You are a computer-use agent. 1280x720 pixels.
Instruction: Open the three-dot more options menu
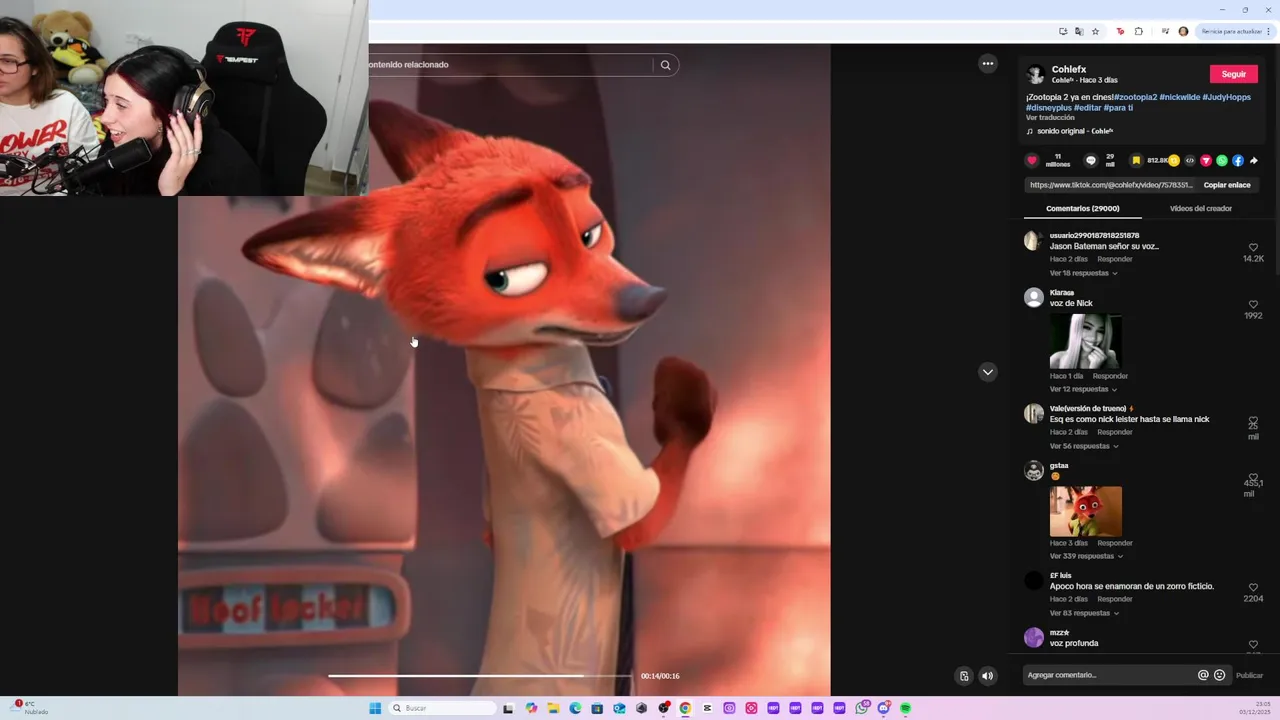coord(988,64)
